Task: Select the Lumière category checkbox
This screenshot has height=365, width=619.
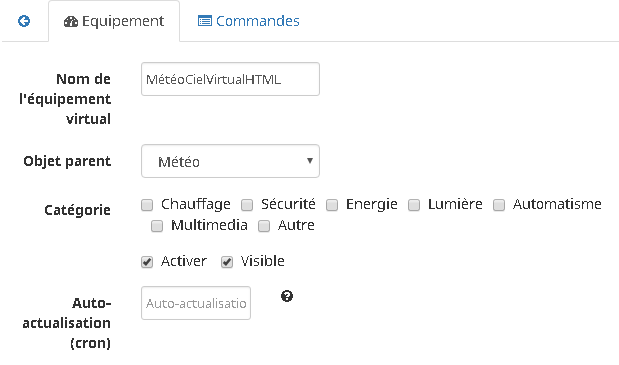Action: (x=414, y=205)
